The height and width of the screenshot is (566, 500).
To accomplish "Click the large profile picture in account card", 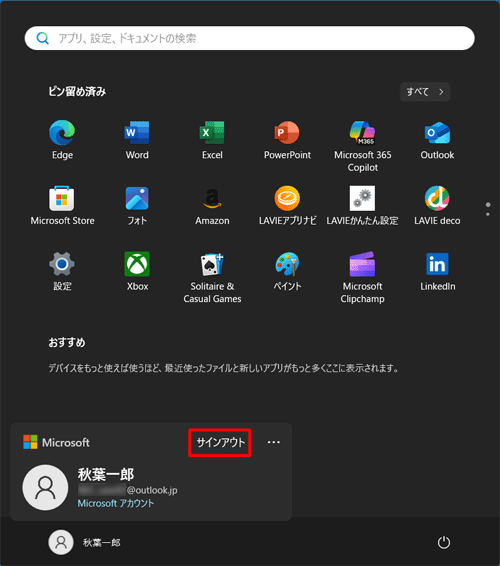I will click(x=45, y=487).
